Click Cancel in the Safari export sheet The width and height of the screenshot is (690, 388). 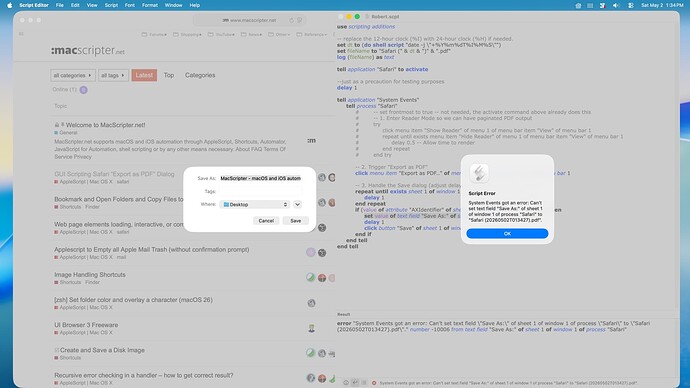click(x=266, y=220)
